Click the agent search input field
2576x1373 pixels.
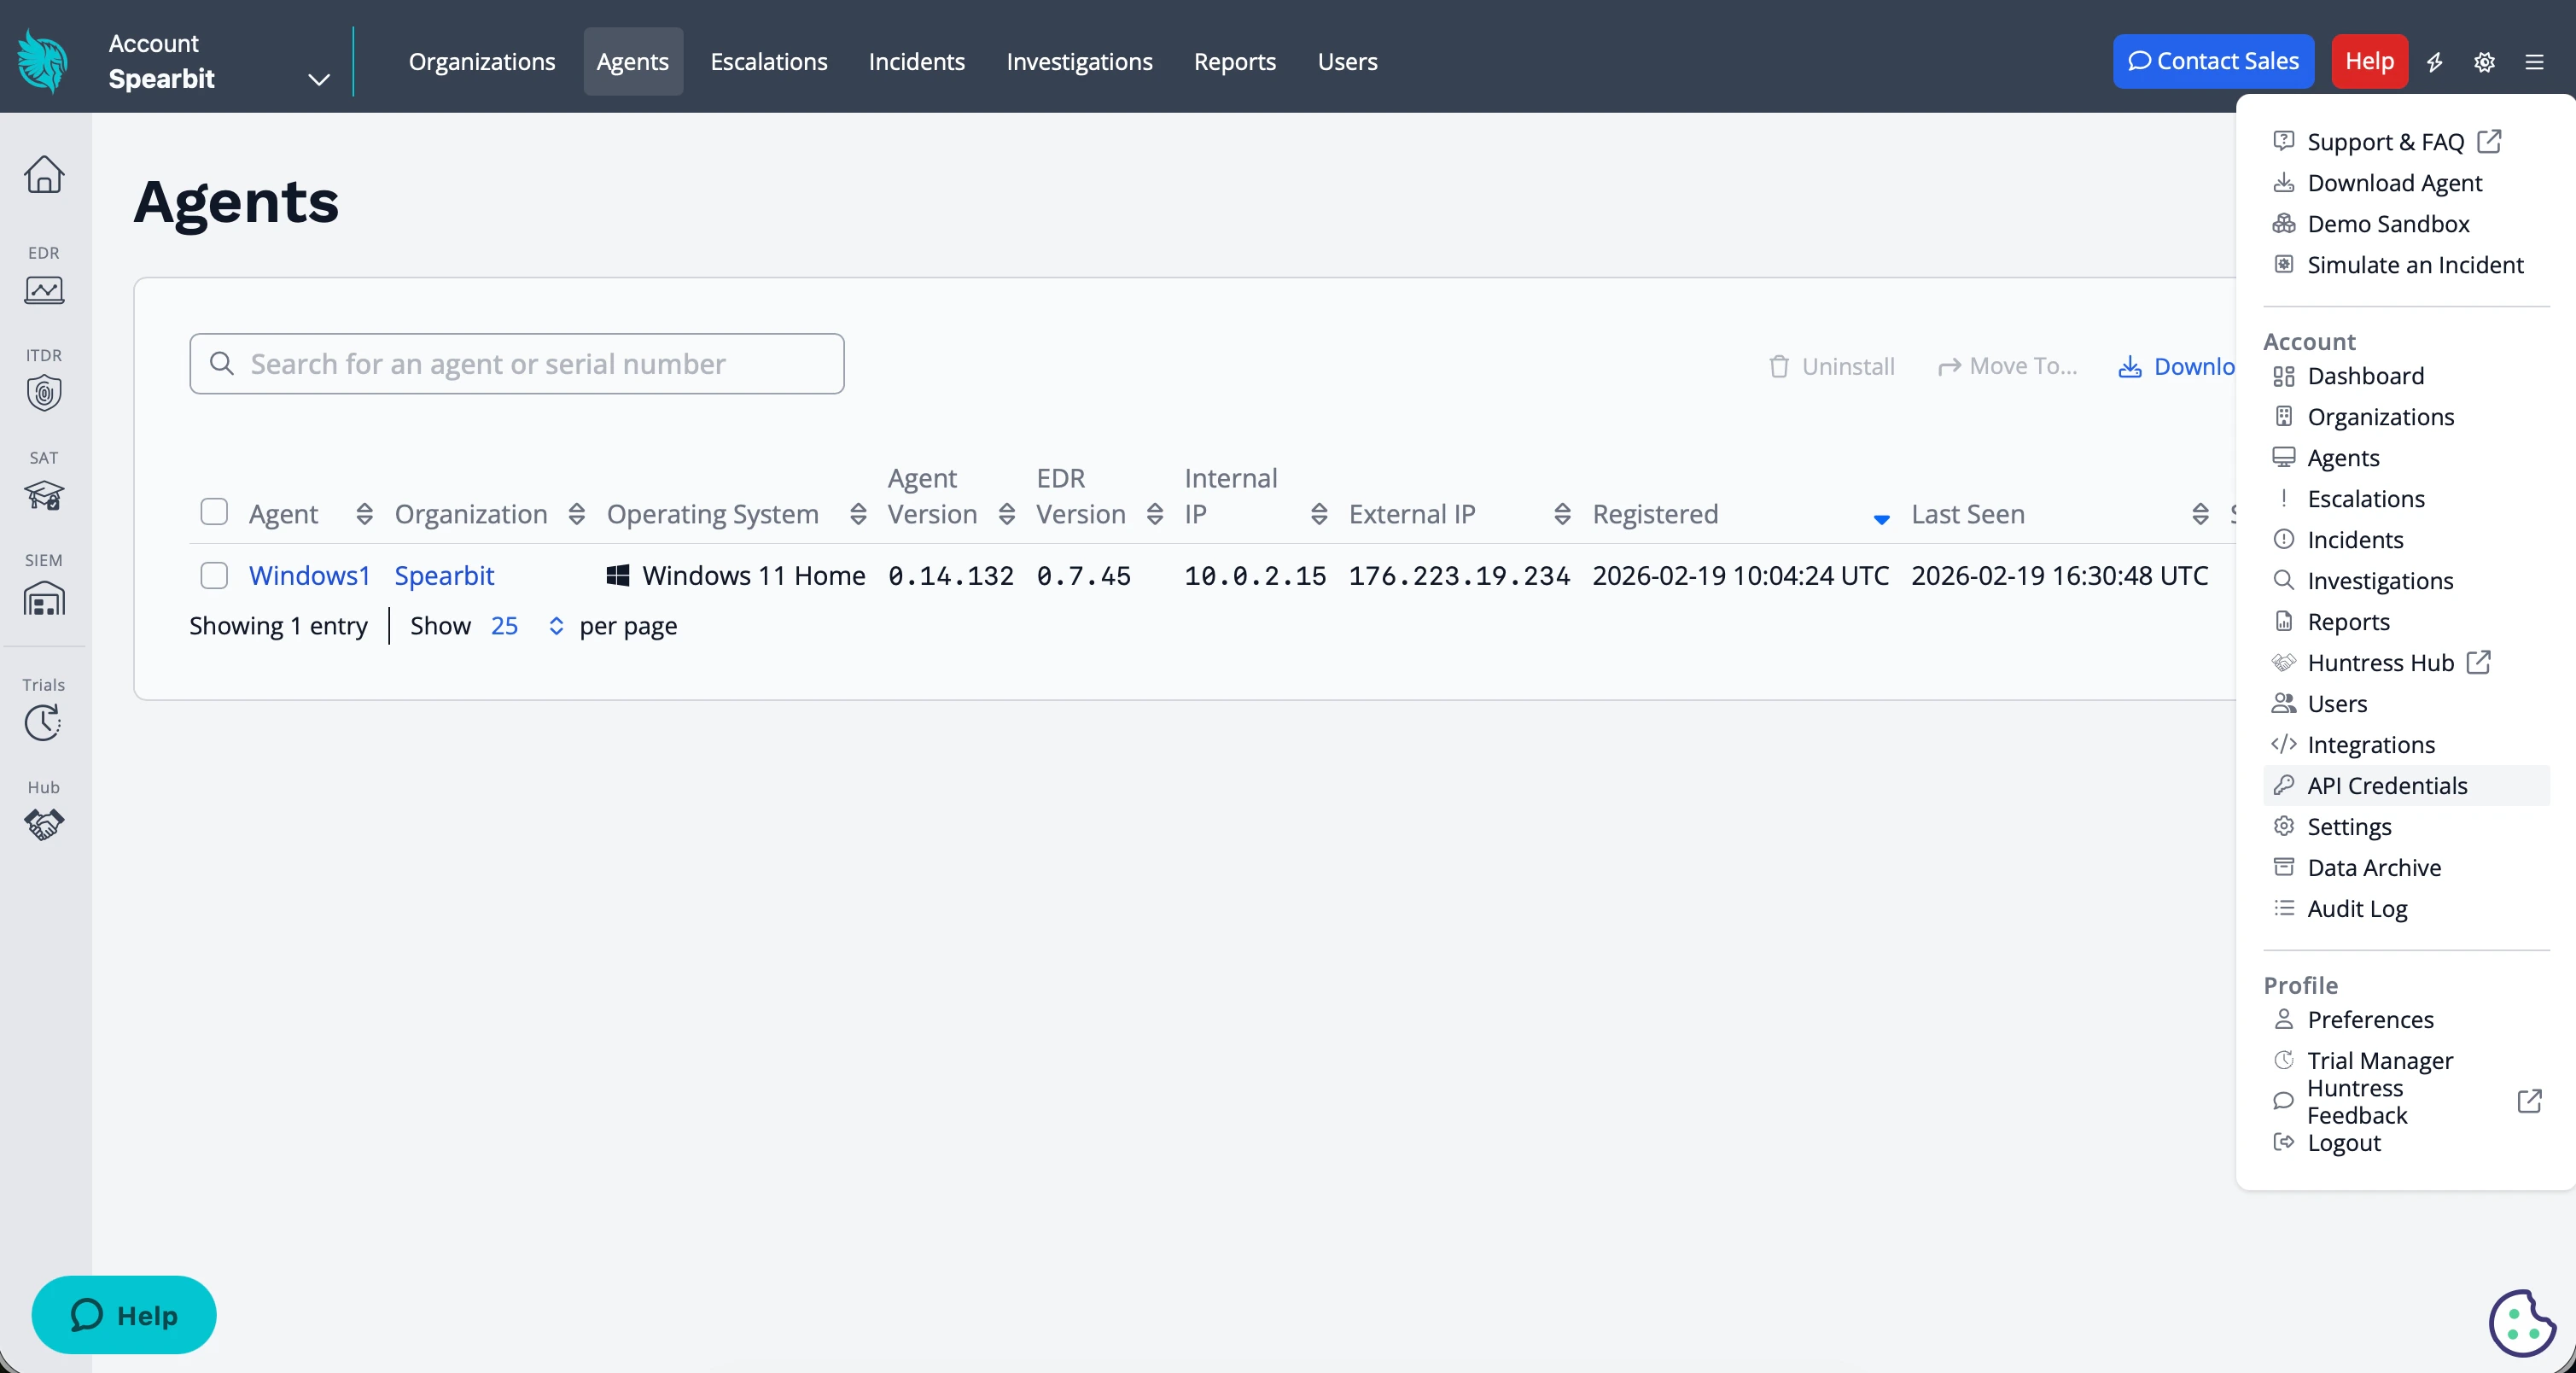click(516, 364)
